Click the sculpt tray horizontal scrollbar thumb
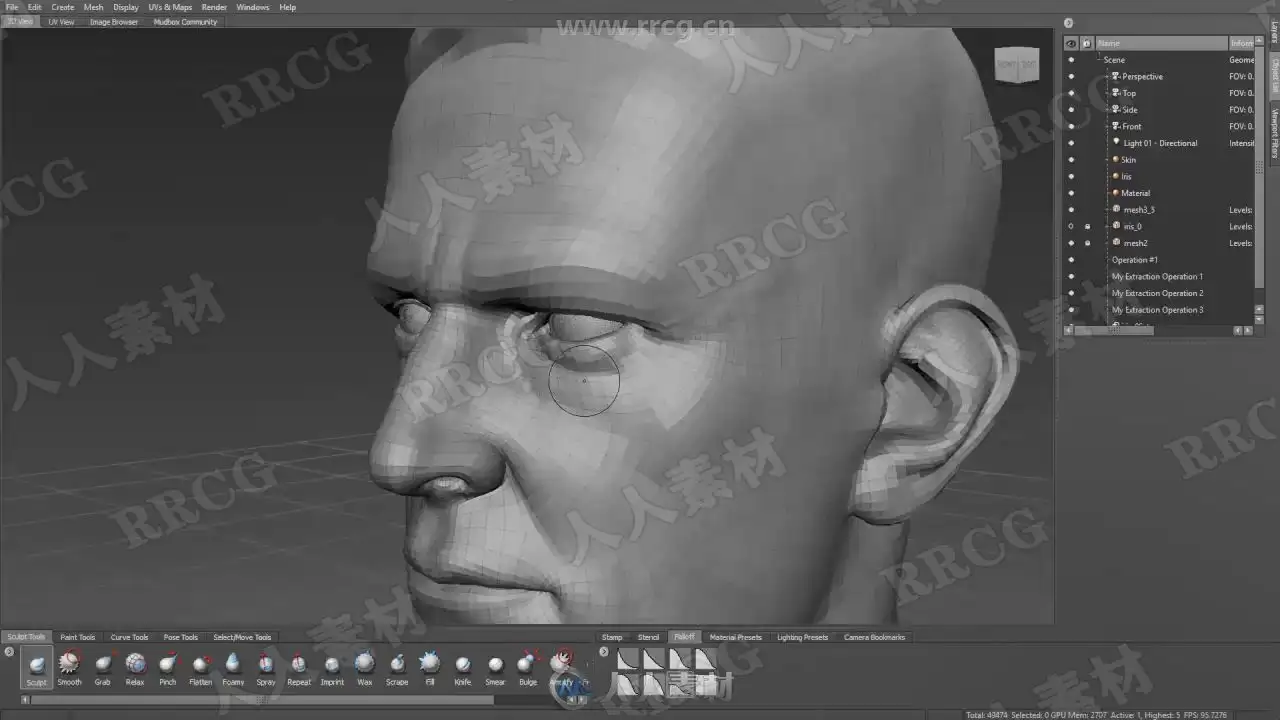Viewport: 1280px width, 720px height. 260,700
